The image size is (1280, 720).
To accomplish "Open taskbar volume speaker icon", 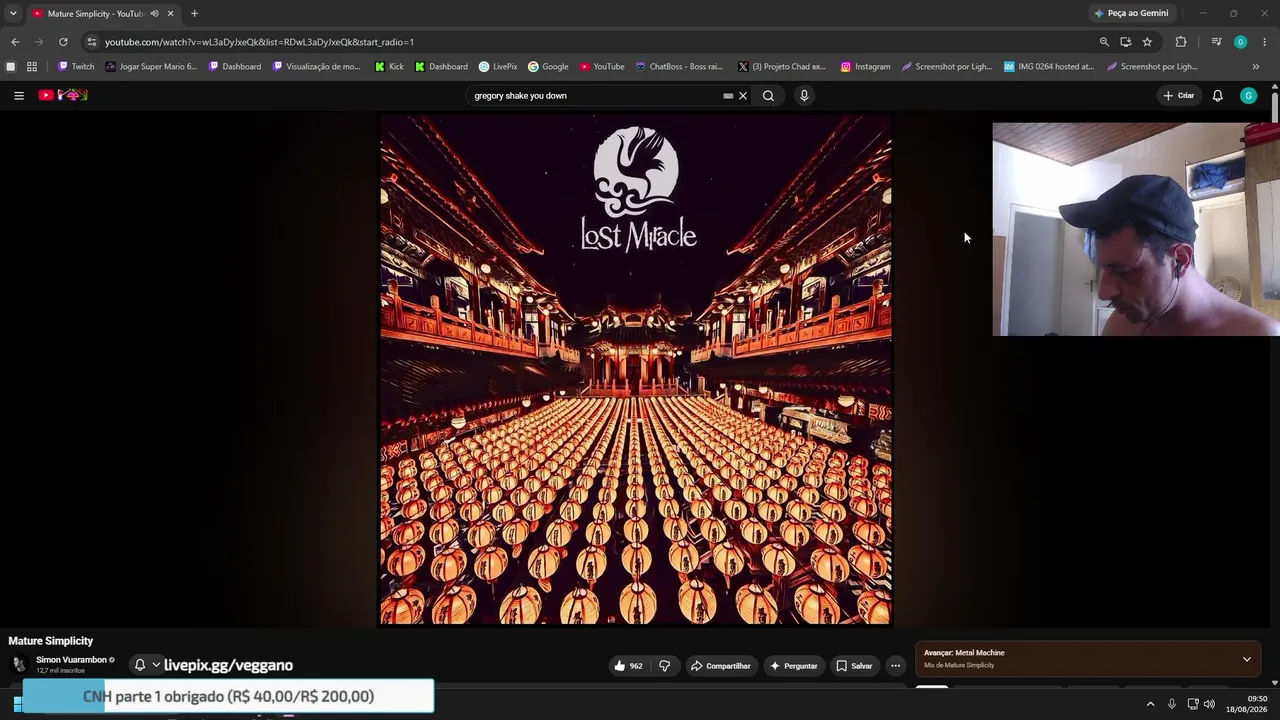I will (x=1209, y=704).
